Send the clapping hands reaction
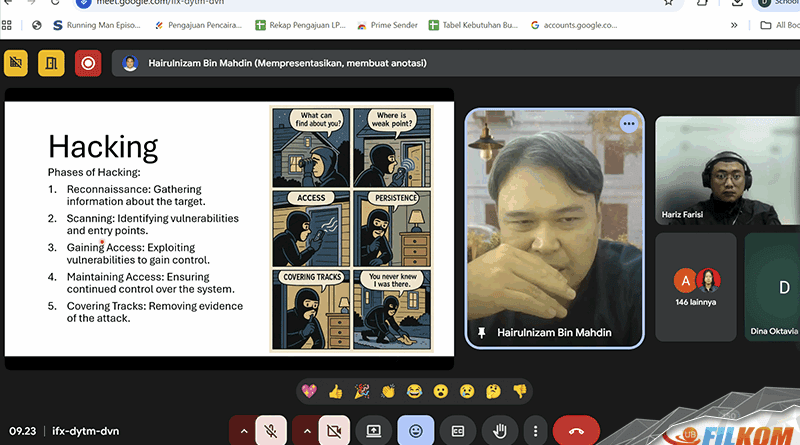 pos(387,390)
